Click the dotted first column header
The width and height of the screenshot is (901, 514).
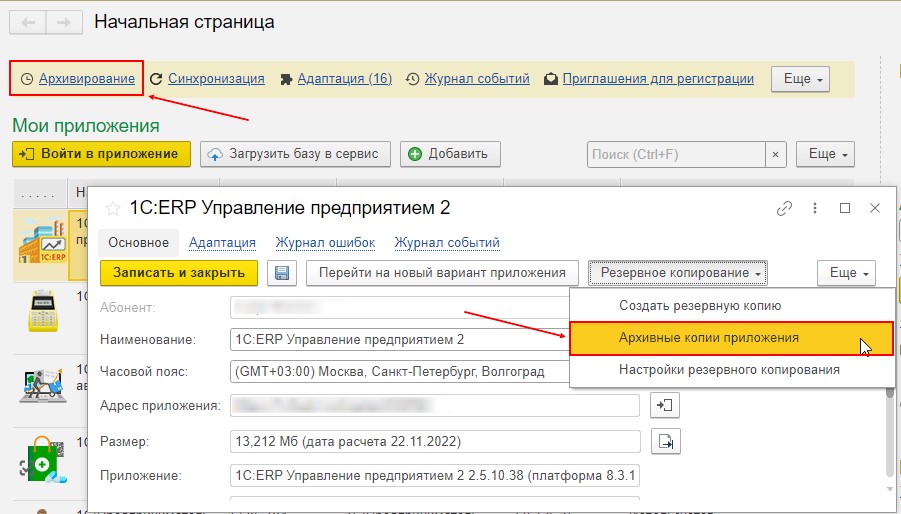38,194
